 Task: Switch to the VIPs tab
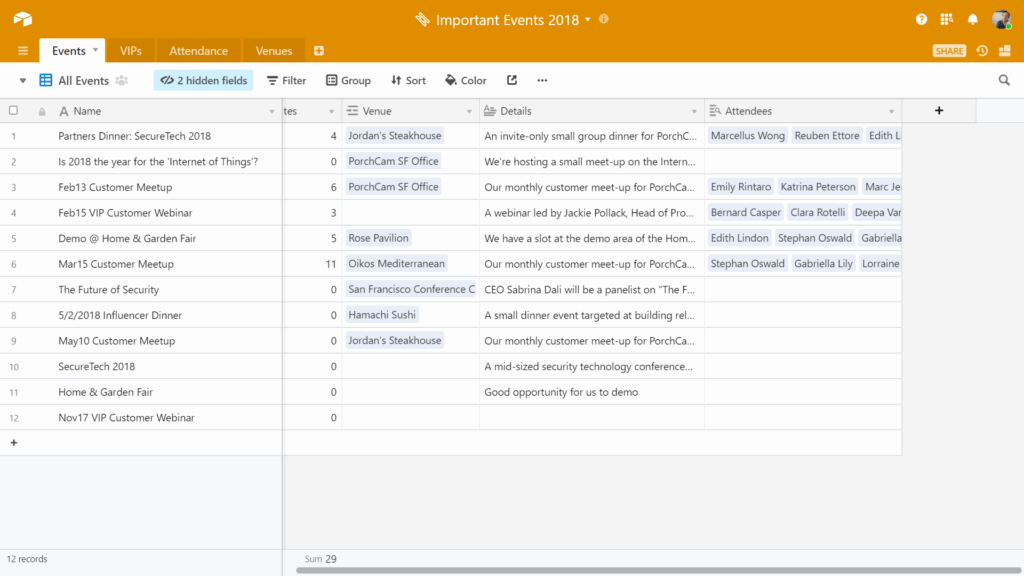coord(131,51)
